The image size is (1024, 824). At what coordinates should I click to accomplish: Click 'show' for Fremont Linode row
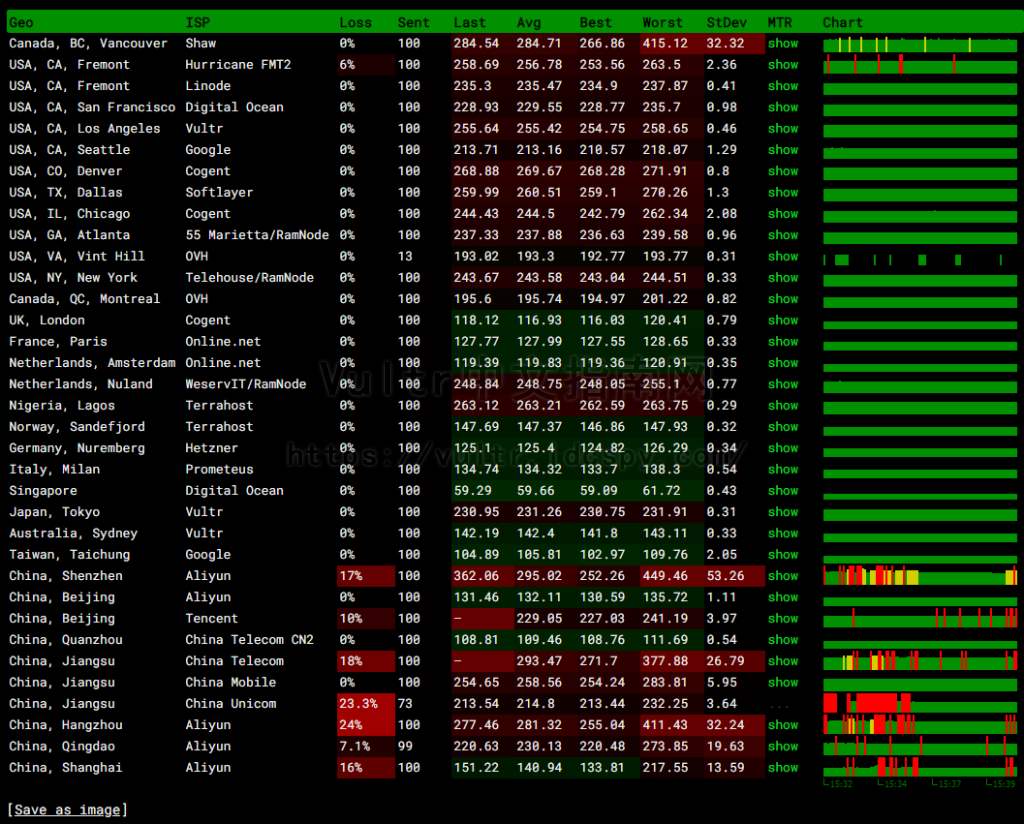[783, 86]
